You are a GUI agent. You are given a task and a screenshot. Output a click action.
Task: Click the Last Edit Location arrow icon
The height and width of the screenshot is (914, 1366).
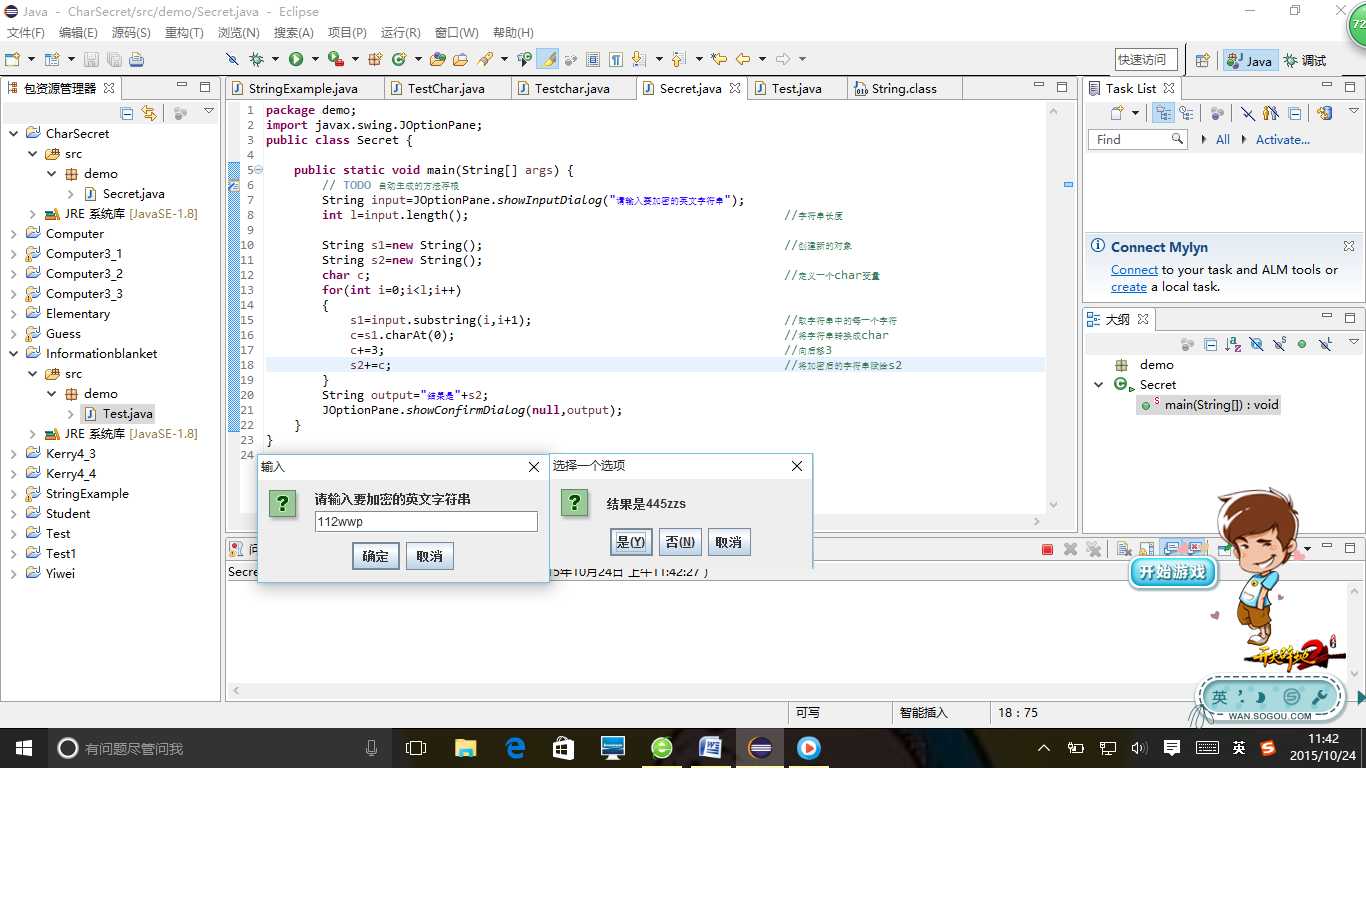[718, 60]
